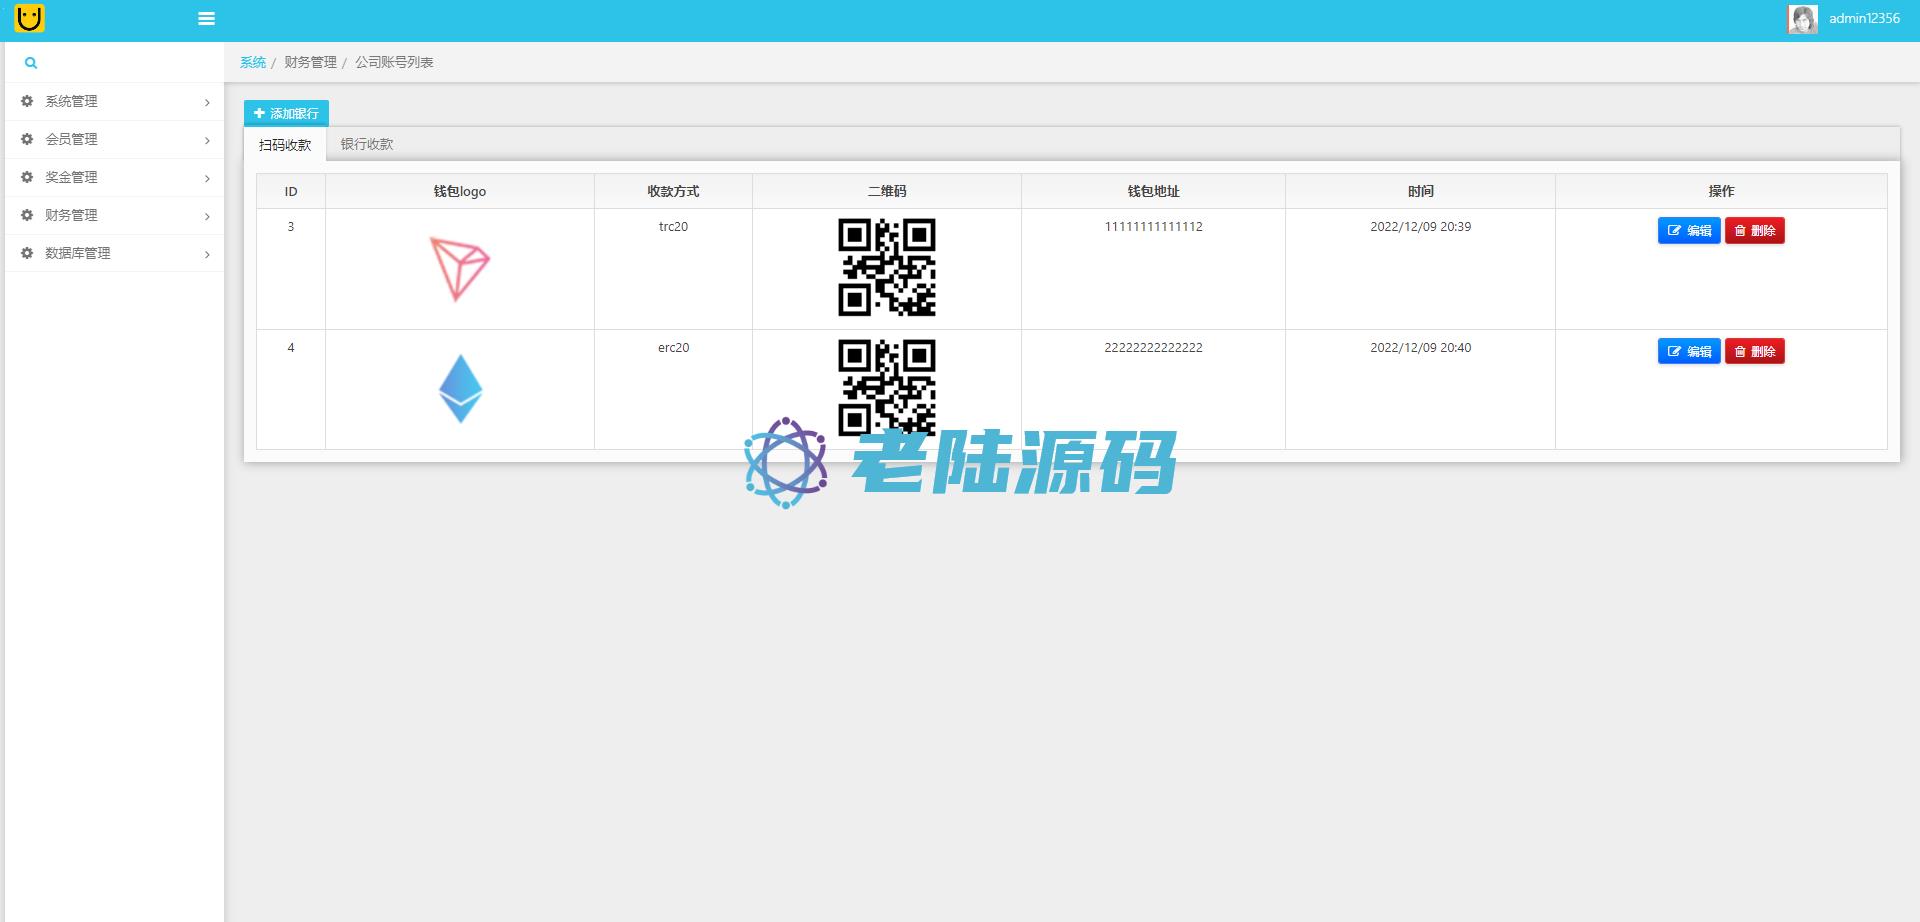Screen dimensions: 1920x922
Task: Expand the 系统管理 chevron arrow
Action: [x=207, y=102]
